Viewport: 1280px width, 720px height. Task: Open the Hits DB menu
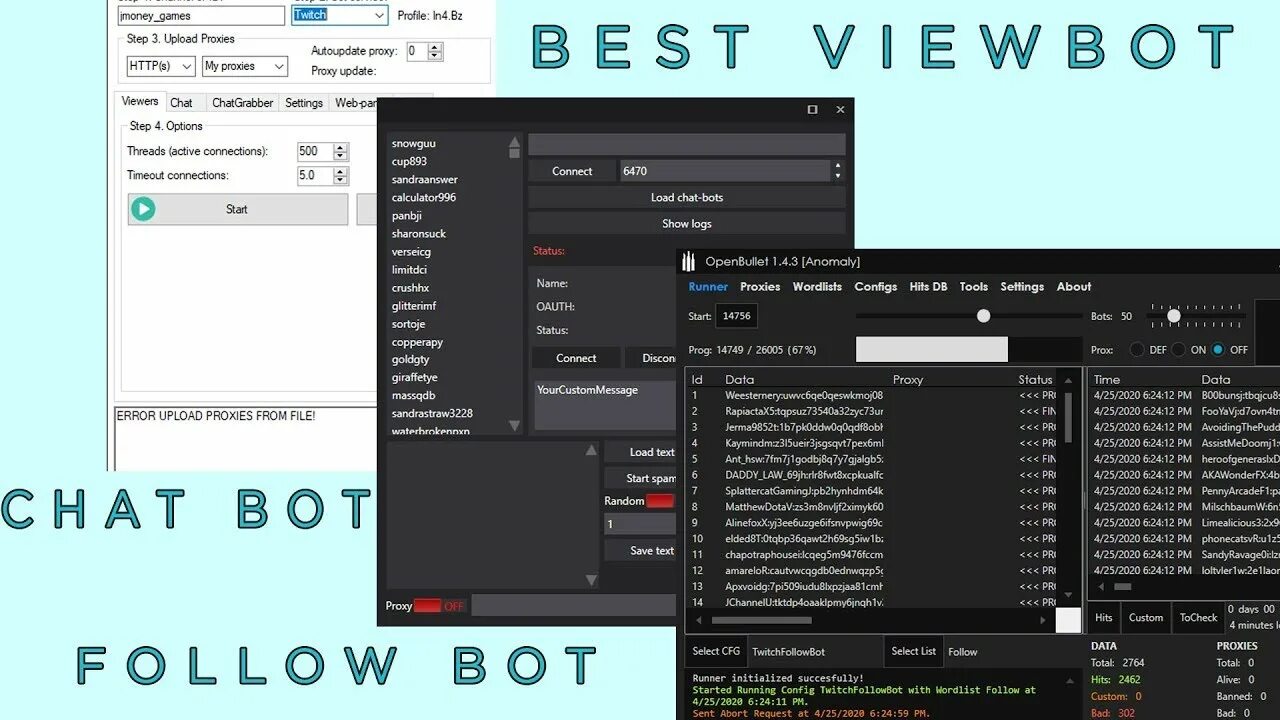(928, 287)
